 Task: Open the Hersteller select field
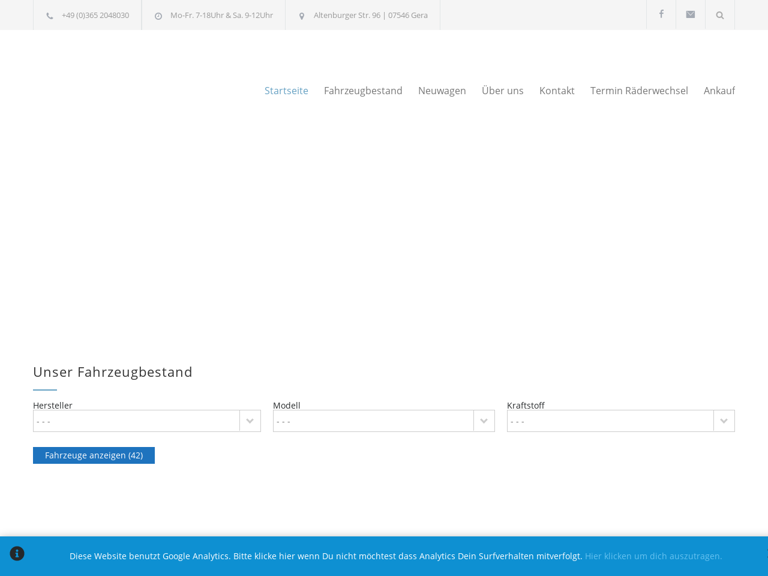(146, 421)
